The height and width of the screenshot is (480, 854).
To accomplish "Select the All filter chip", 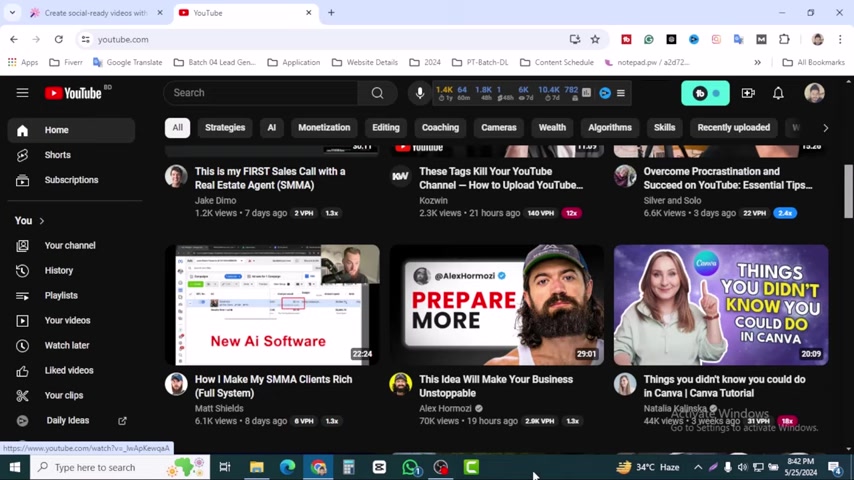I will tap(178, 128).
